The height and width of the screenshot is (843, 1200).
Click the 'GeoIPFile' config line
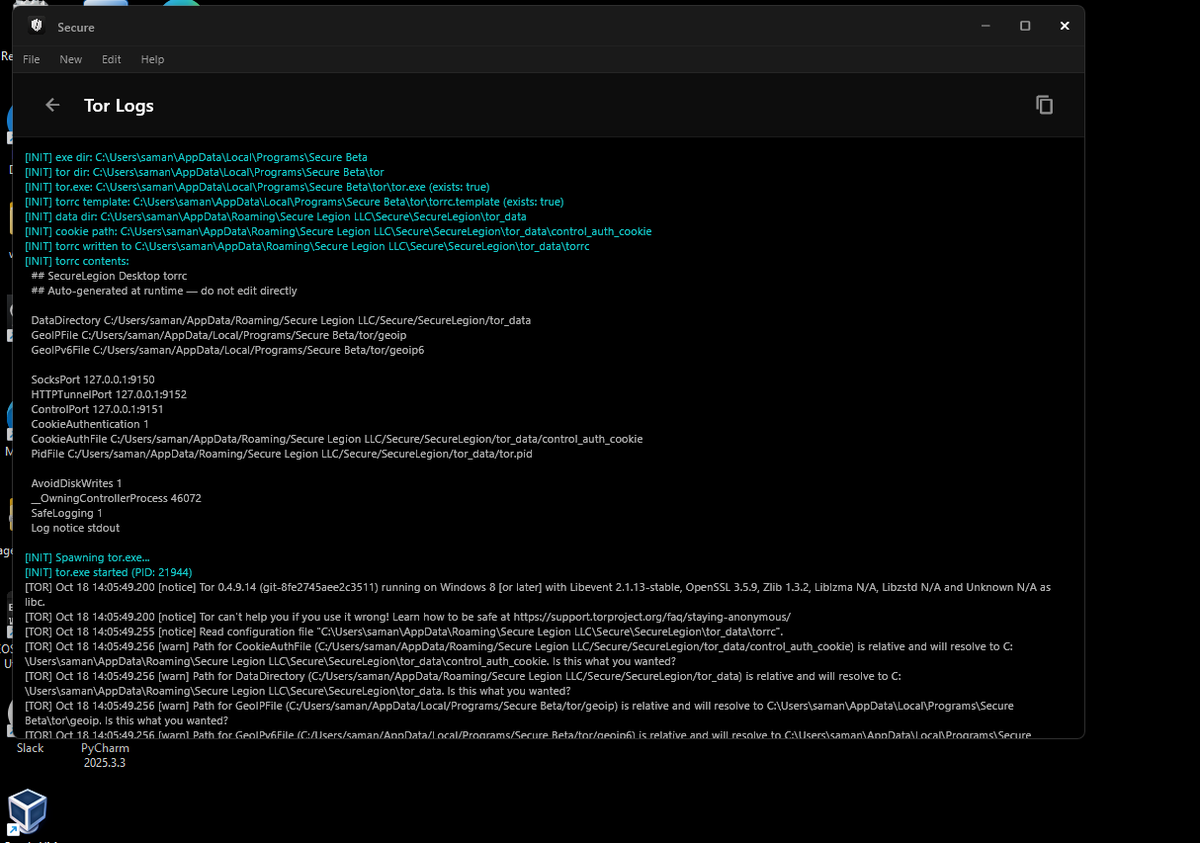[x=217, y=335]
